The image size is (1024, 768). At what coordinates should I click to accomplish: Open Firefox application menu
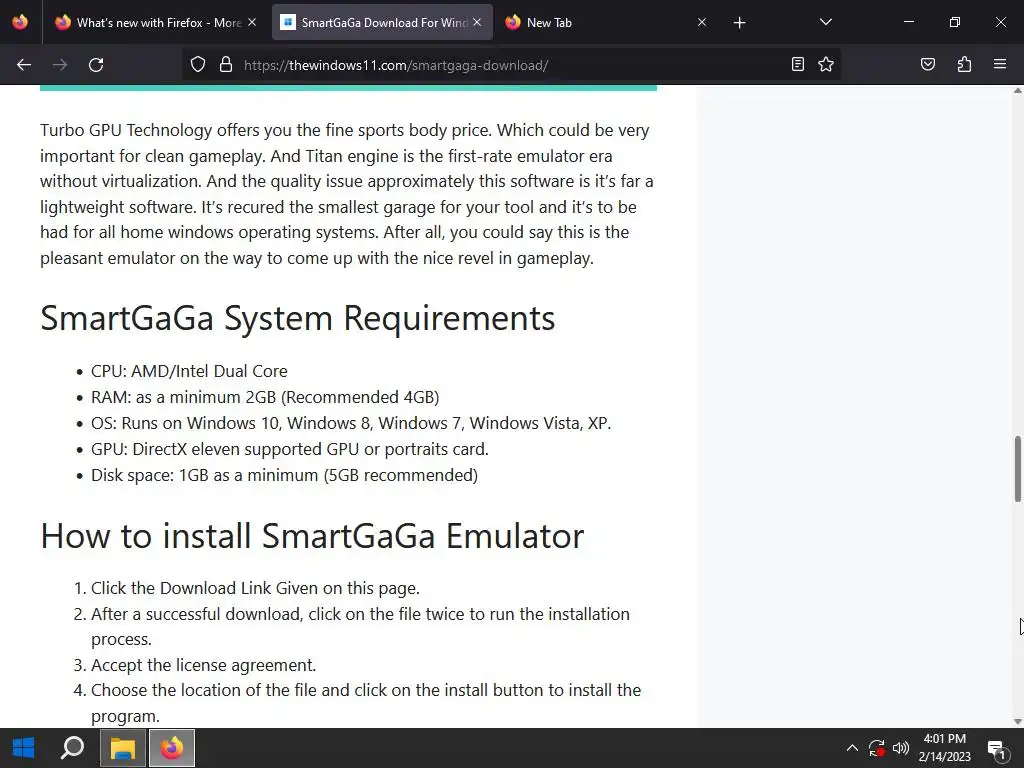tap(1000, 65)
